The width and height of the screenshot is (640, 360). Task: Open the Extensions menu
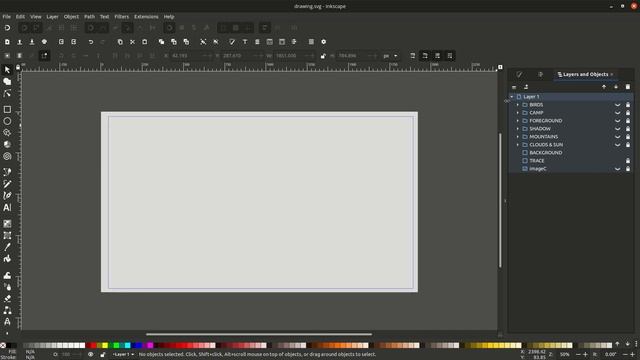tap(146, 17)
